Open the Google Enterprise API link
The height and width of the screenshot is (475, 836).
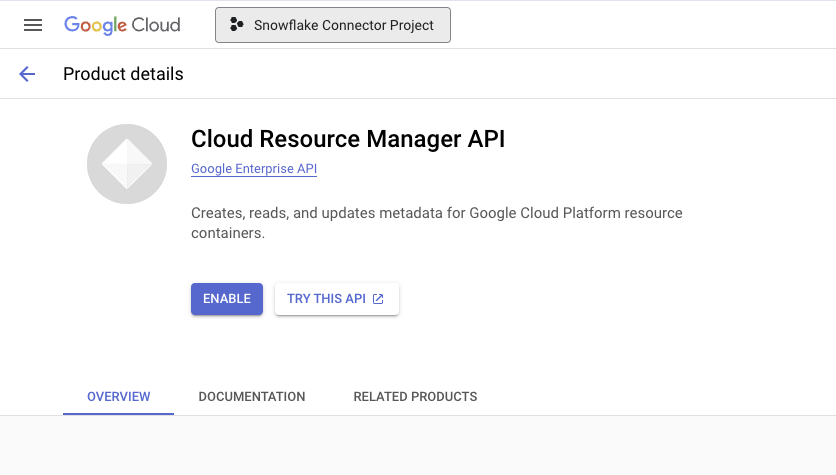254,169
